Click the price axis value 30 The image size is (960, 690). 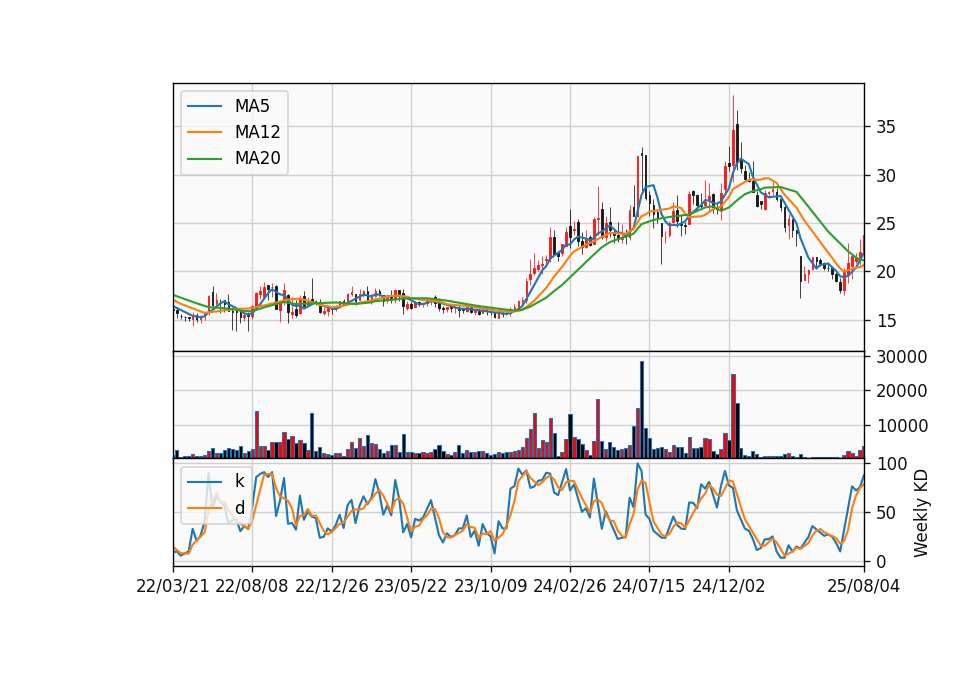click(x=886, y=176)
